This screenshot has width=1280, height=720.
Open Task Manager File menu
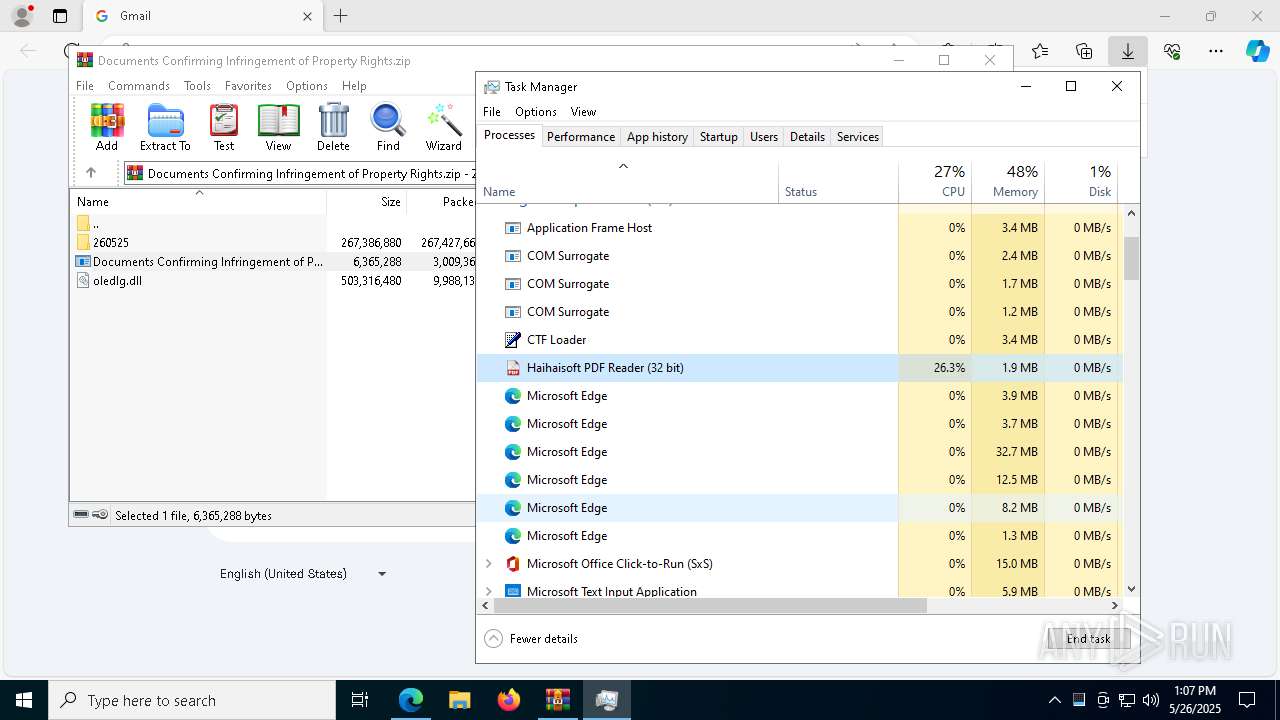[x=492, y=112]
